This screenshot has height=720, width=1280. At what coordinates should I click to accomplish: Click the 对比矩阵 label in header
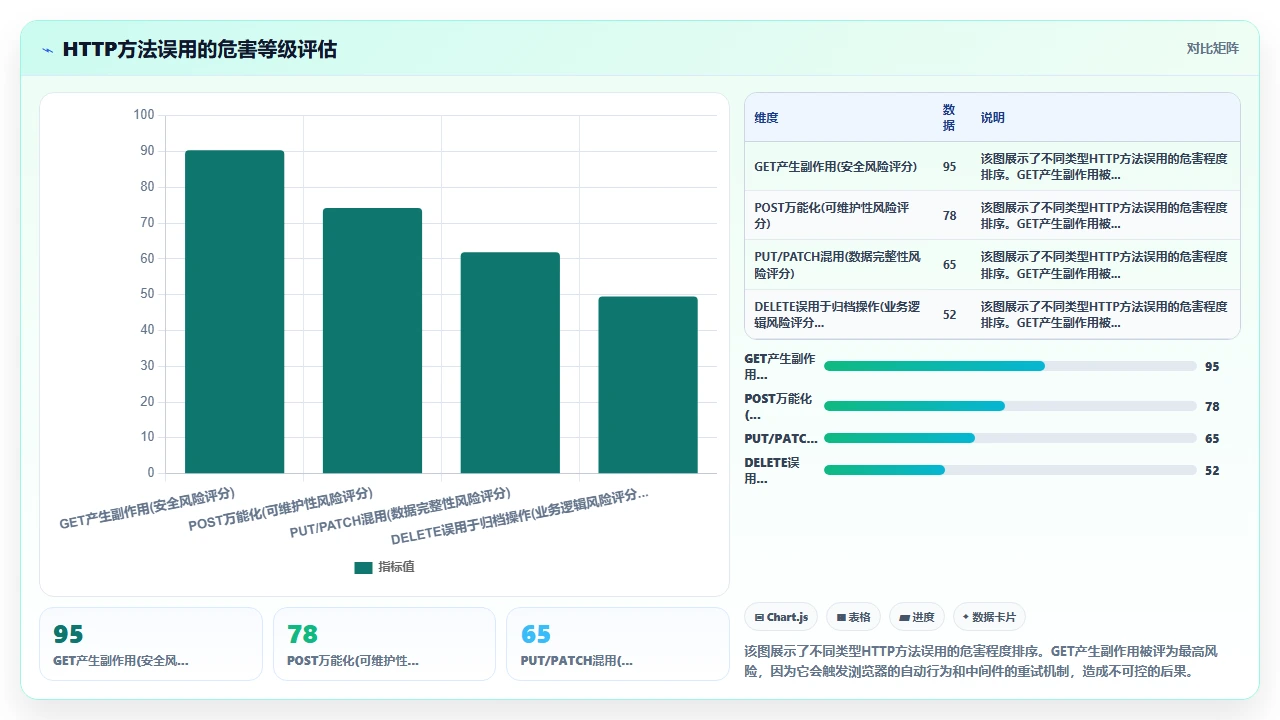point(1212,49)
